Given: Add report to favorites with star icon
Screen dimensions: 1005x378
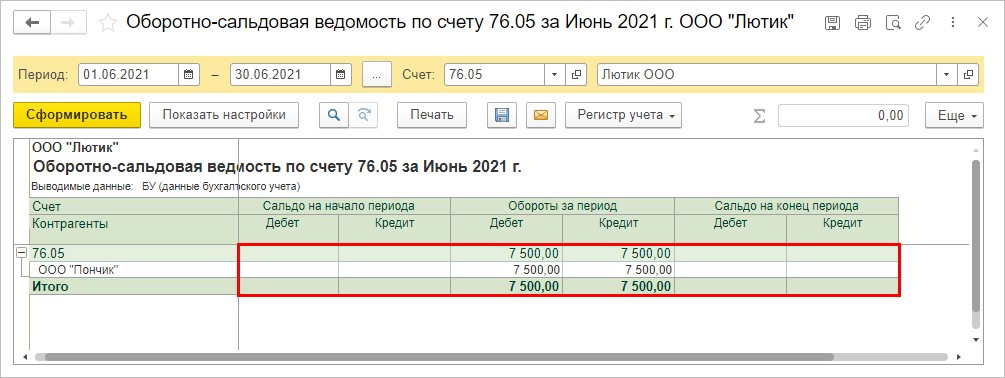Looking at the screenshot, I should pos(108,23).
